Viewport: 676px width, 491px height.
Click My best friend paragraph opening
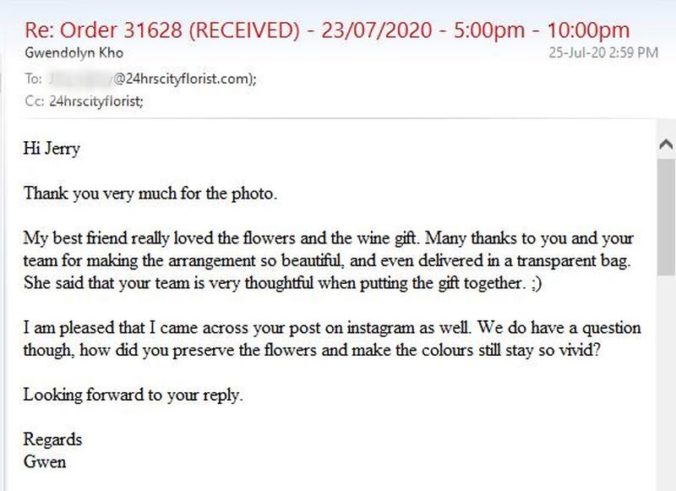point(70,240)
